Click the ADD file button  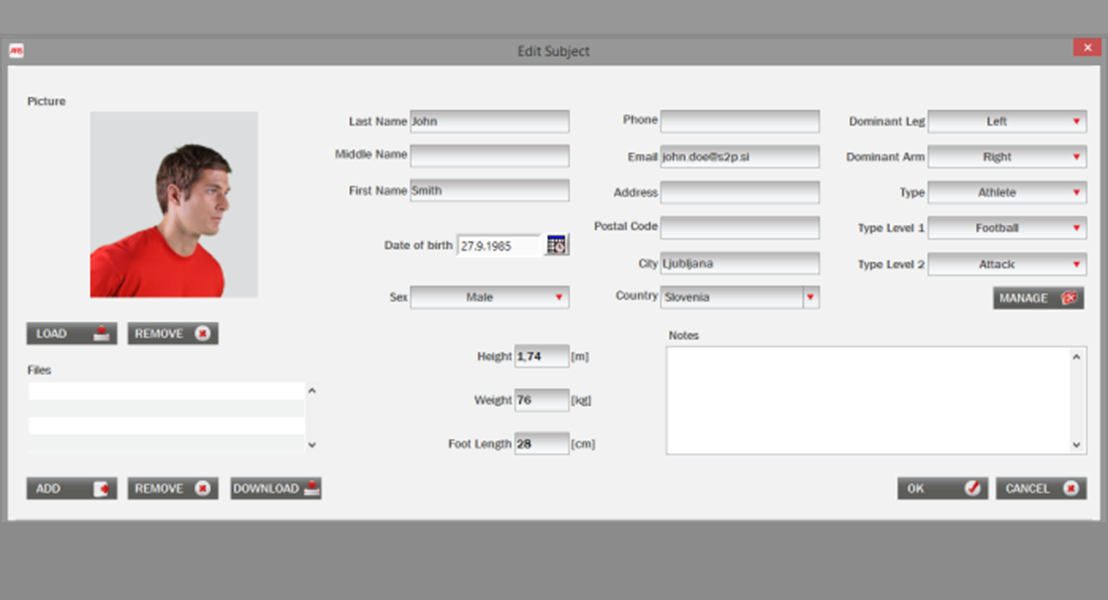click(x=71, y=489)
